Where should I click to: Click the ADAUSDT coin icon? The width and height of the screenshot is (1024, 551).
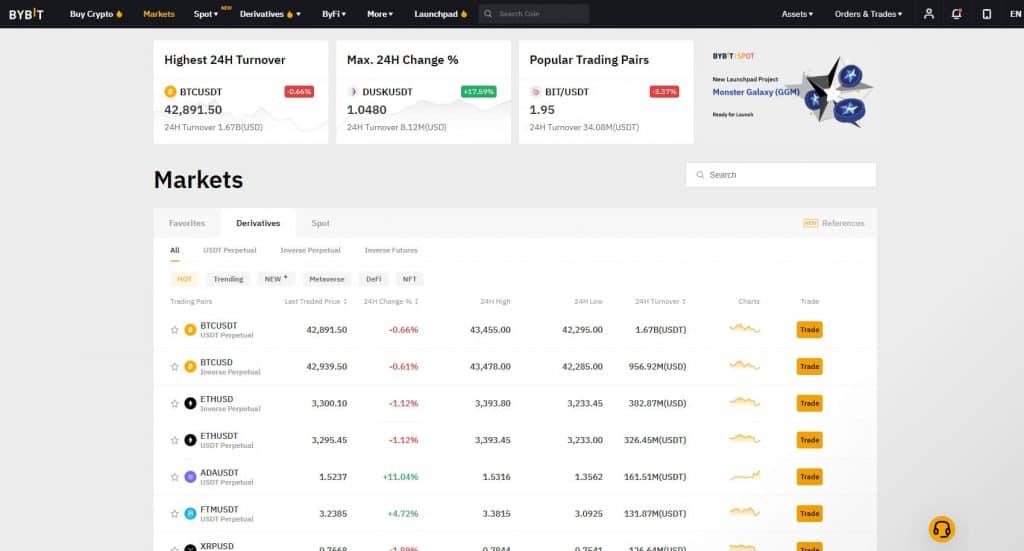coord(190,477)
